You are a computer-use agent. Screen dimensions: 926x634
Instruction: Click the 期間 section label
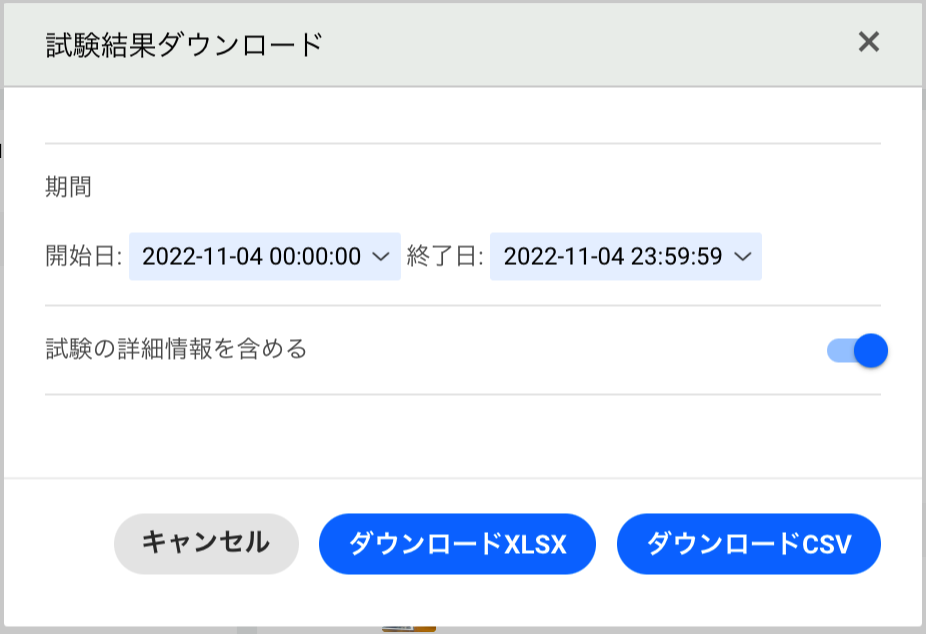(x=68, y=187)
